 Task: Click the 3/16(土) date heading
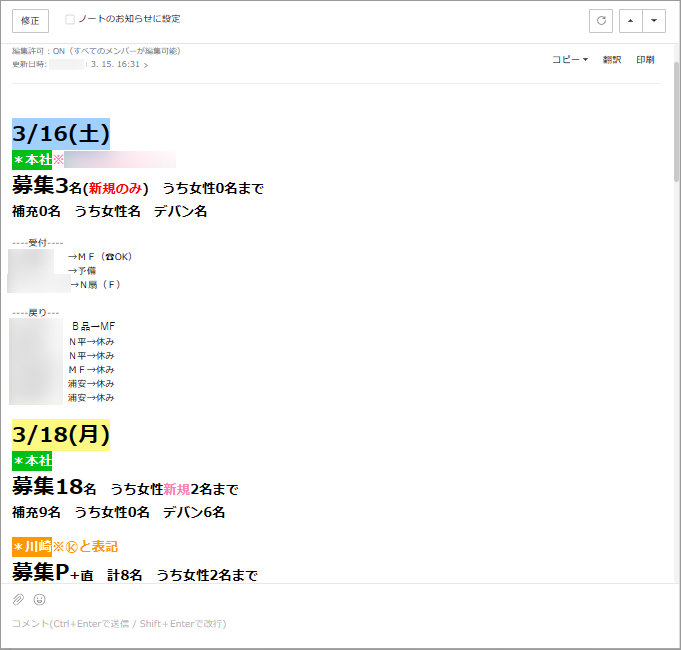pyautogui.click(x=61, y=134)
